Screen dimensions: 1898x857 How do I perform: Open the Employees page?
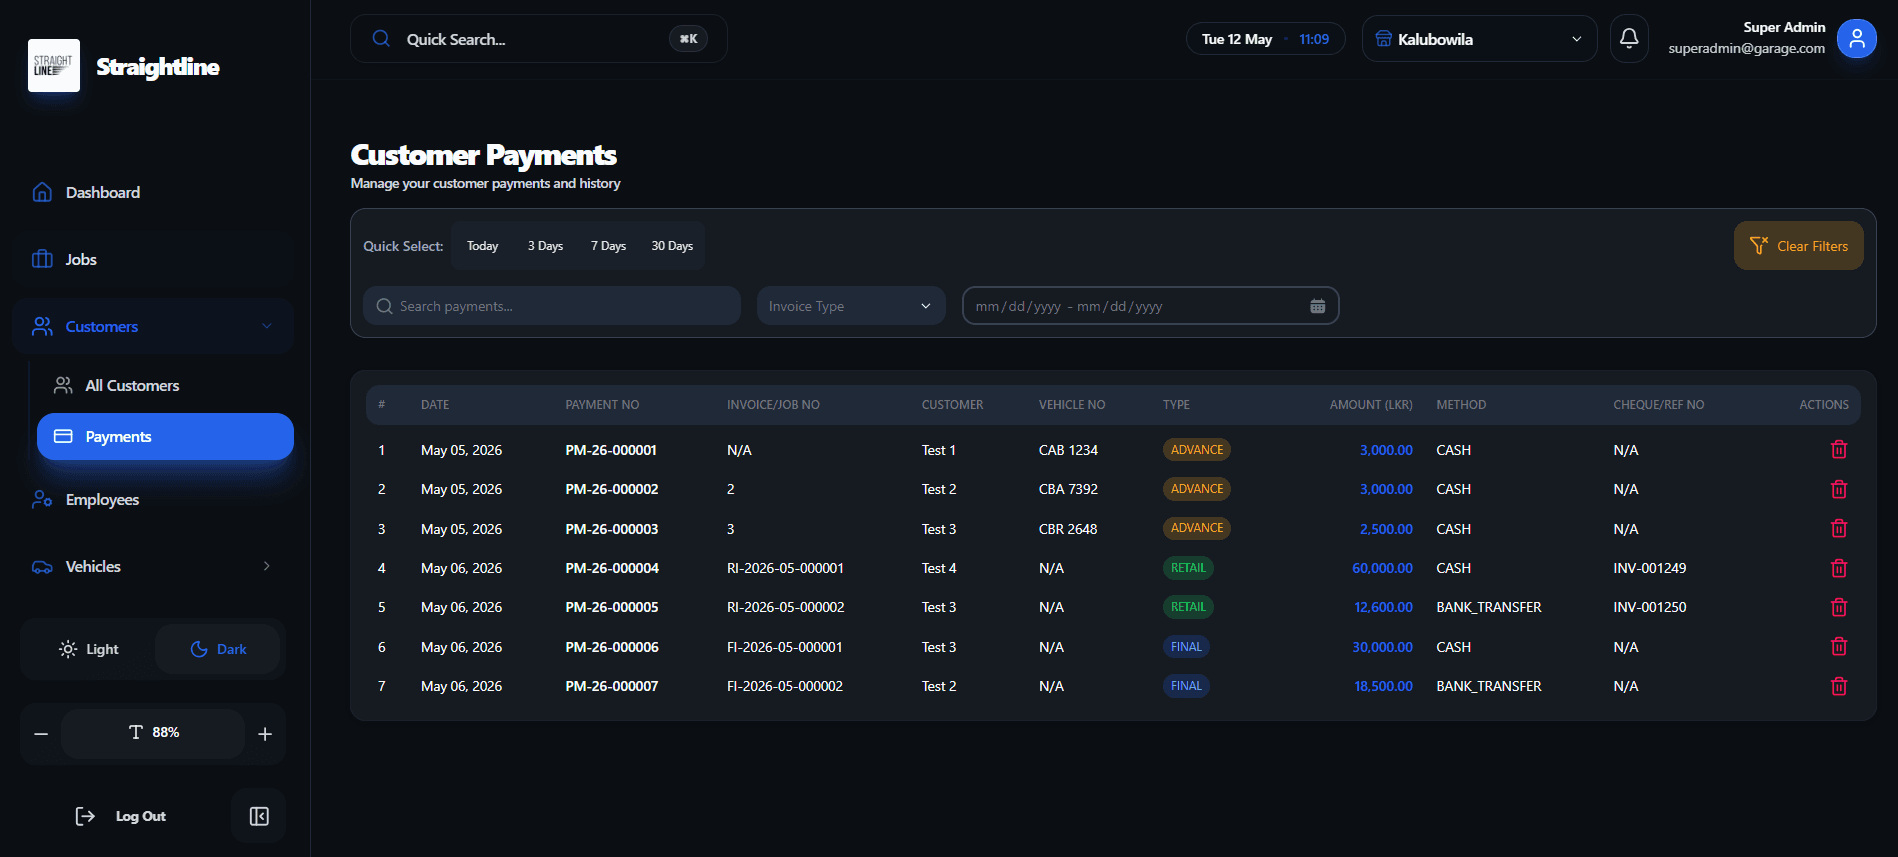pos(153,499)
